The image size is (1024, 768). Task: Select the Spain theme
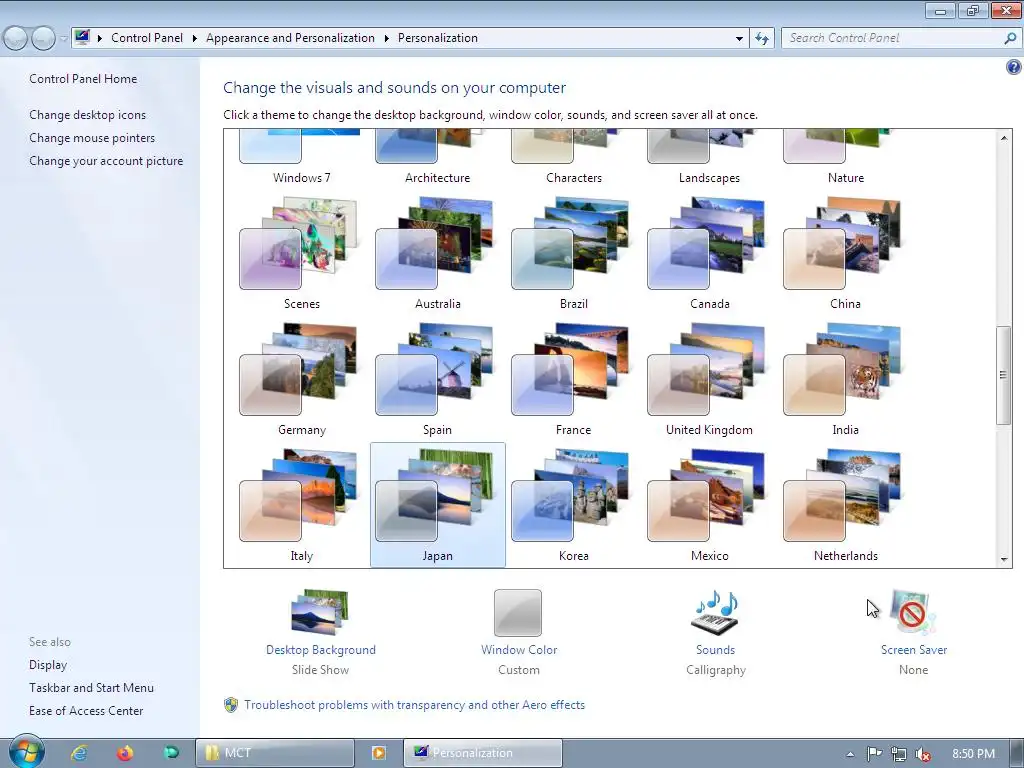coord(438,381)
